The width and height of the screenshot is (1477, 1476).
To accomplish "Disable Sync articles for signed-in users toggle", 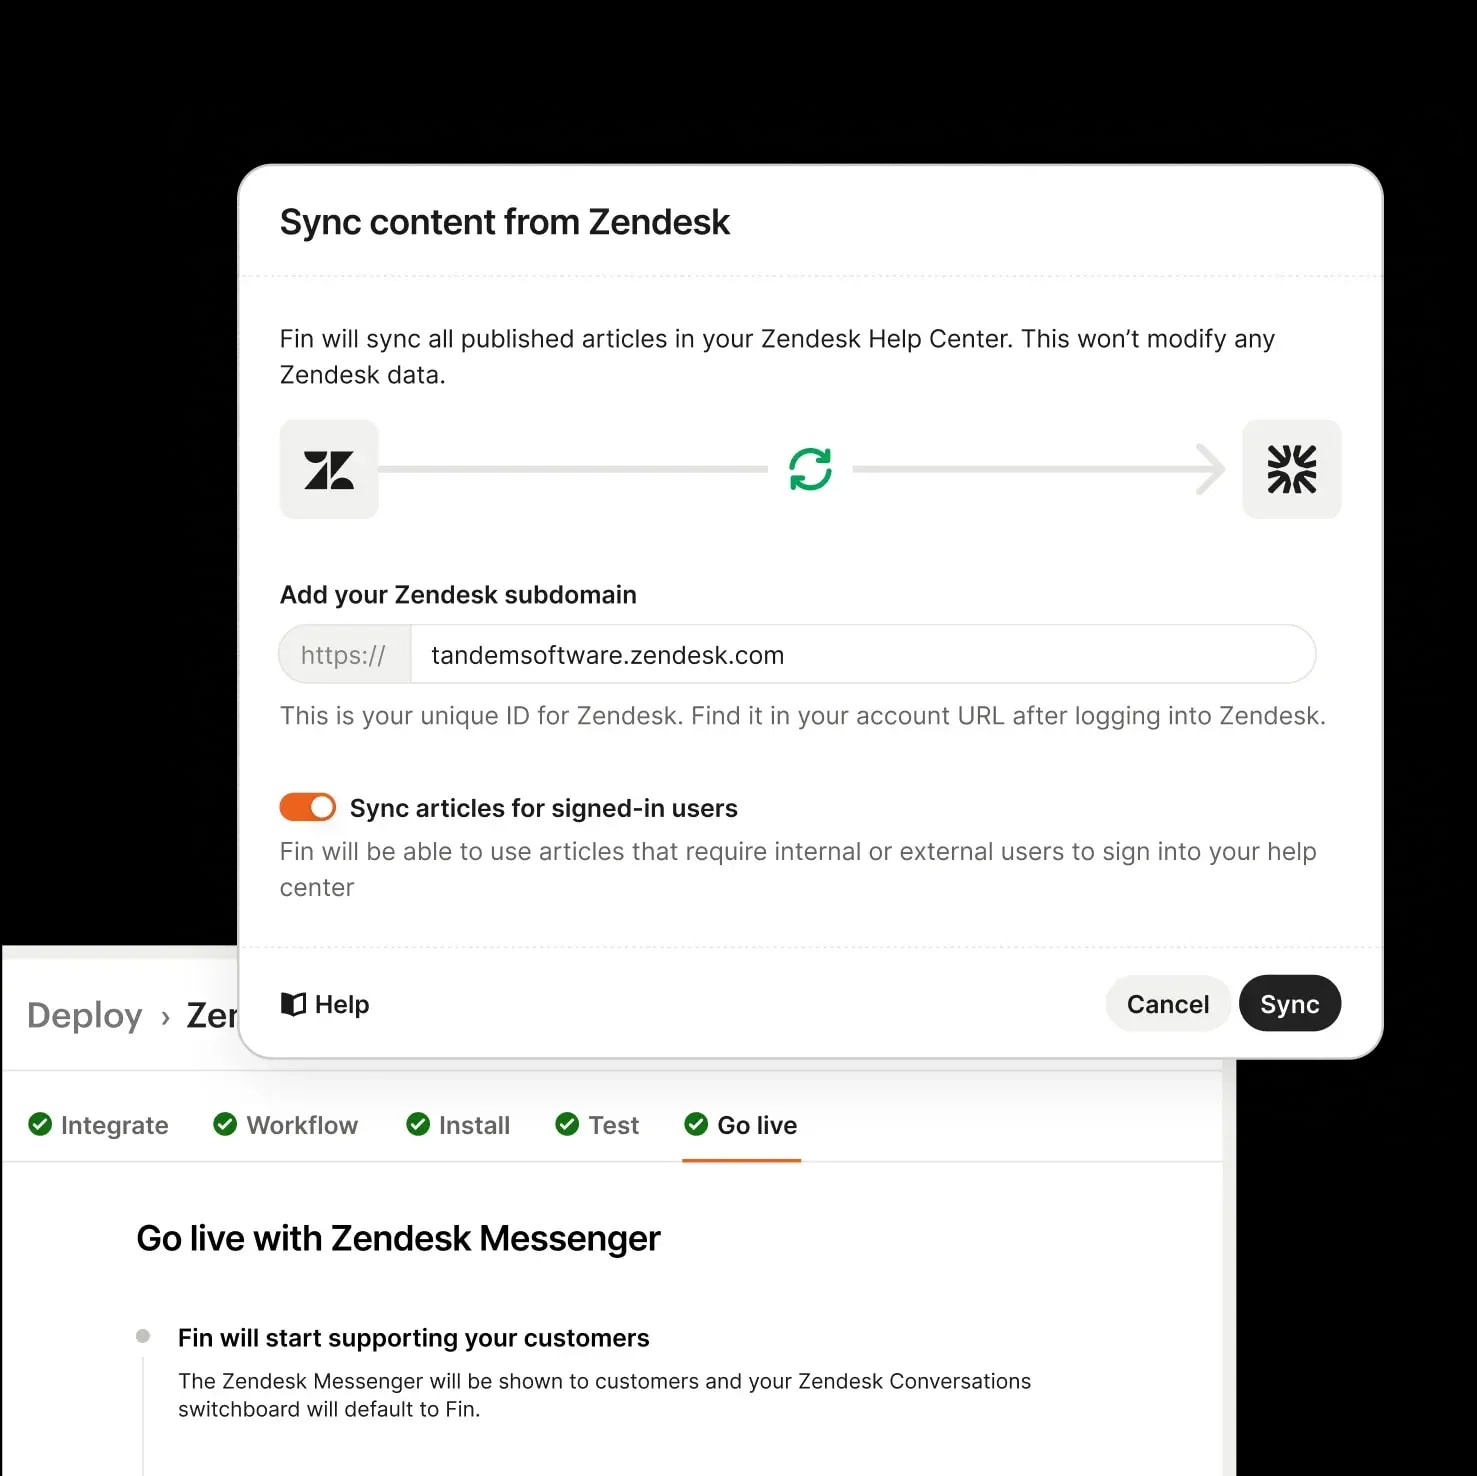I will [x=308, y=807].
